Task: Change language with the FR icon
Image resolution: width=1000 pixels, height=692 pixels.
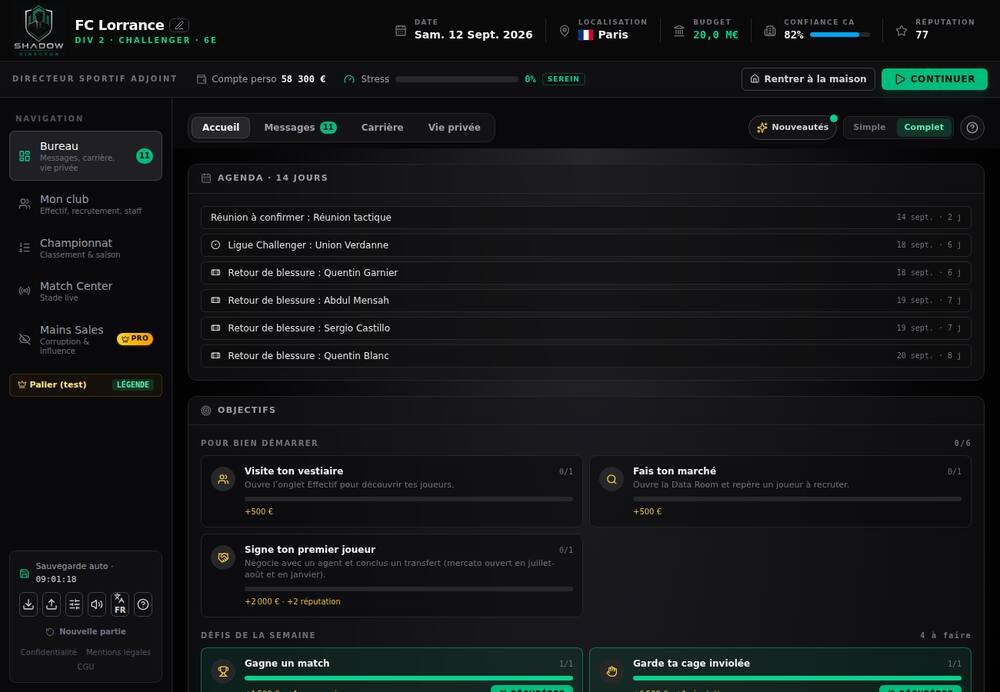Action: (120, 605)
